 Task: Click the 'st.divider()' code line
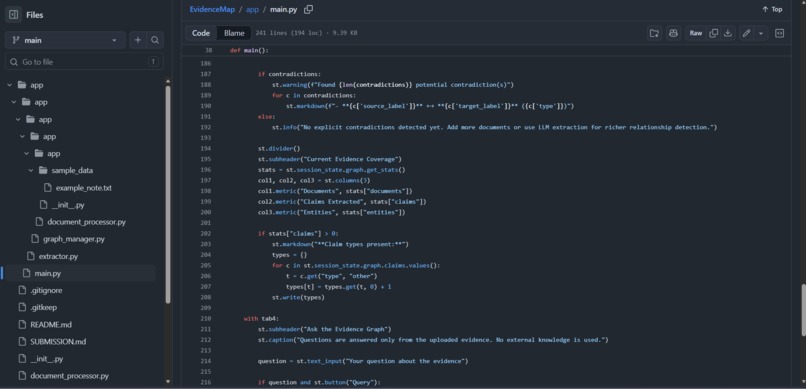[279, 149]
